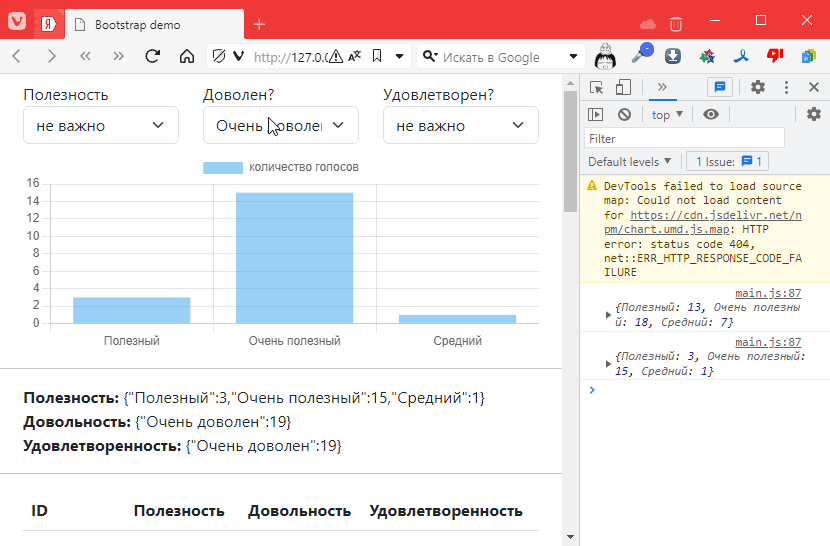Show more DevTools tabs
Image resolution: width=830 pixels, height=546 pixels.
(x=661, y=88)
